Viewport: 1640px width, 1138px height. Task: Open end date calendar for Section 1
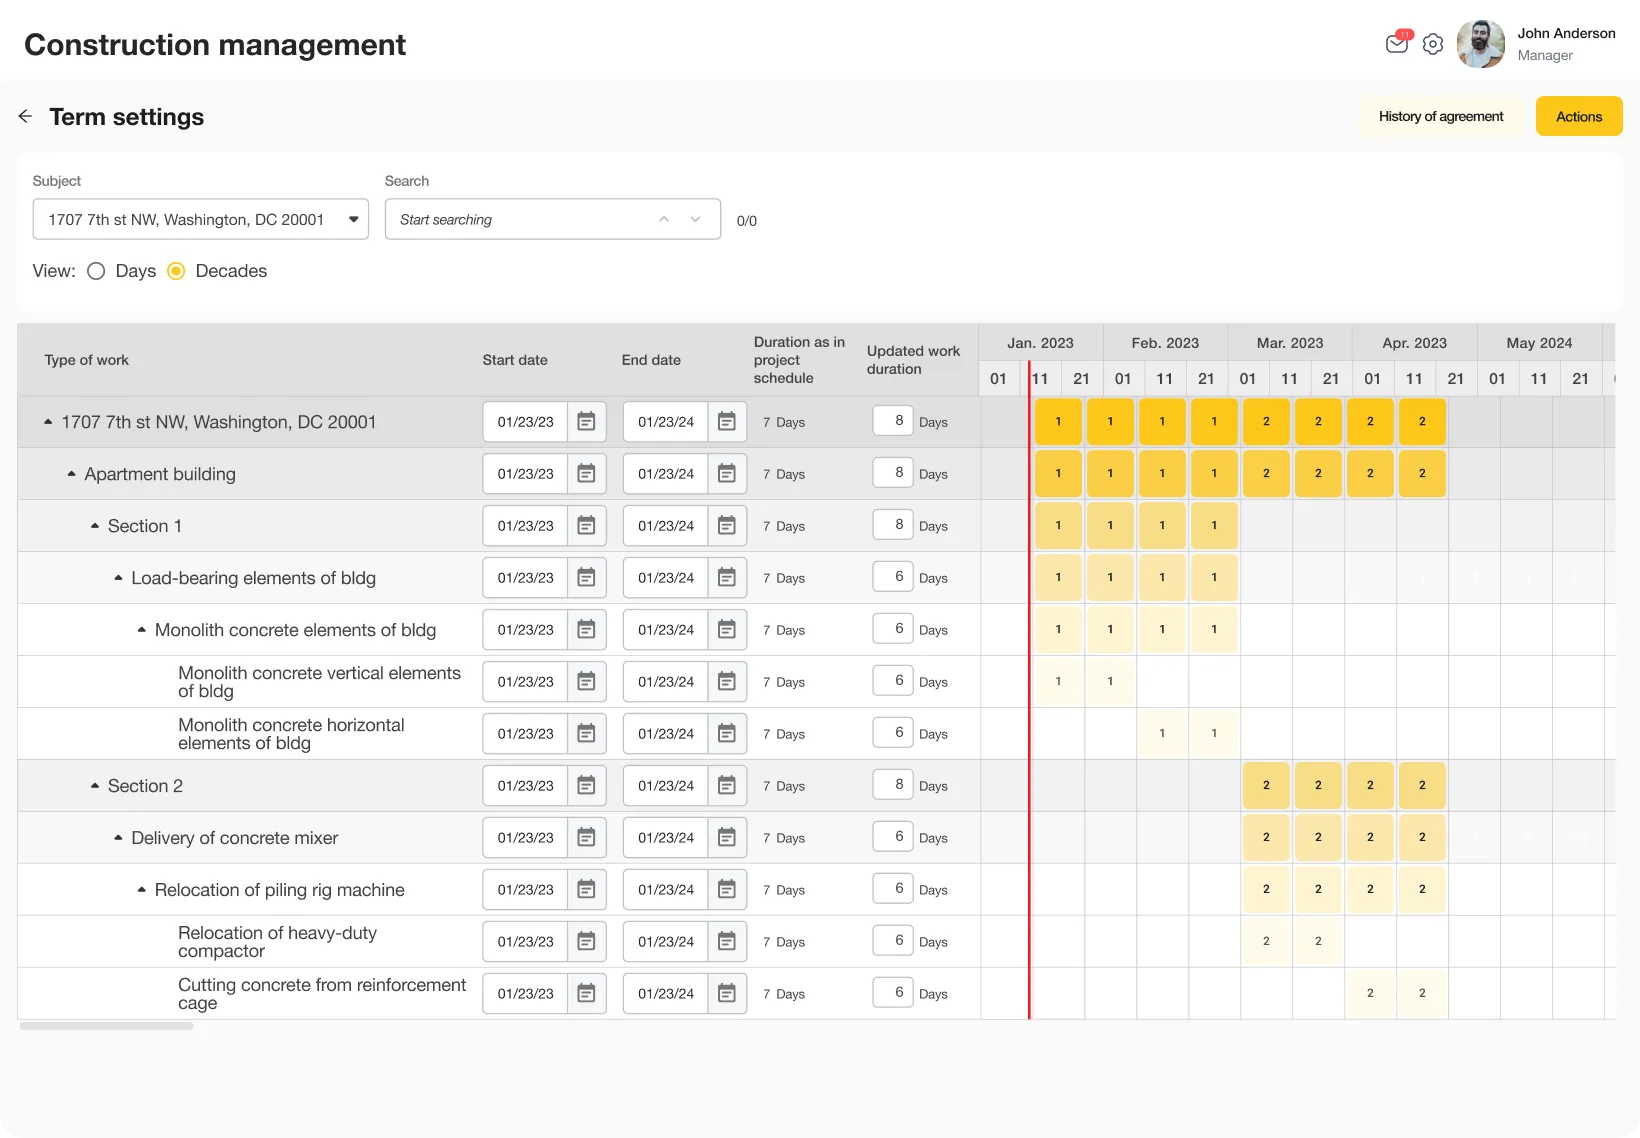click(x=727, y=526)
